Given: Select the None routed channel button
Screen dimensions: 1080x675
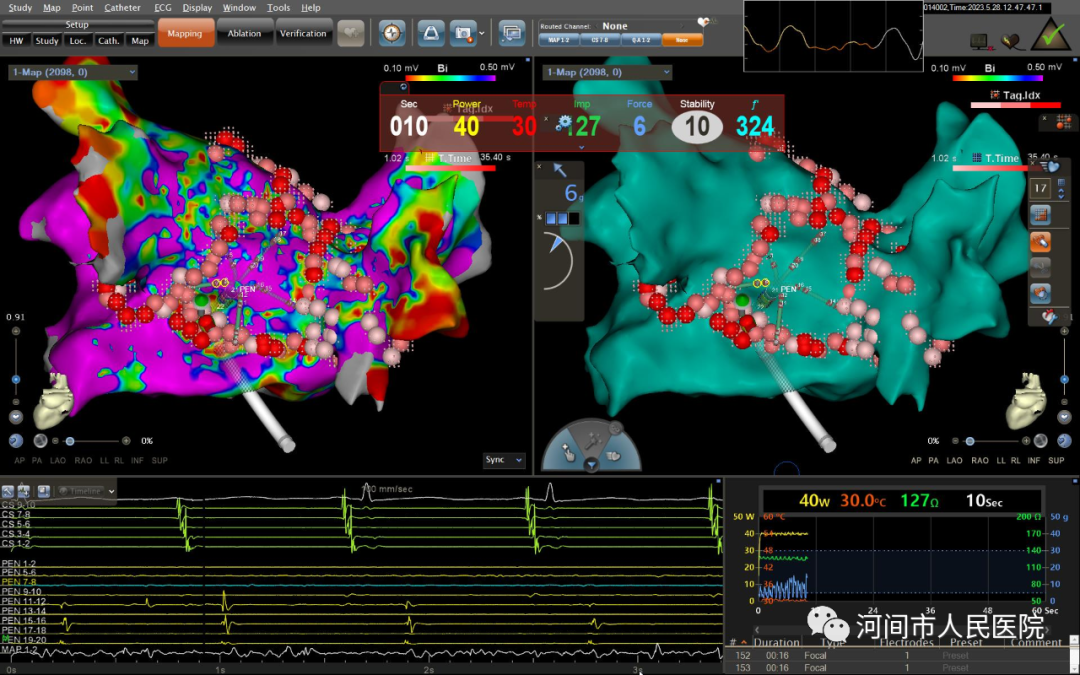Looking at the screenshot, I should tap(682, 40).
